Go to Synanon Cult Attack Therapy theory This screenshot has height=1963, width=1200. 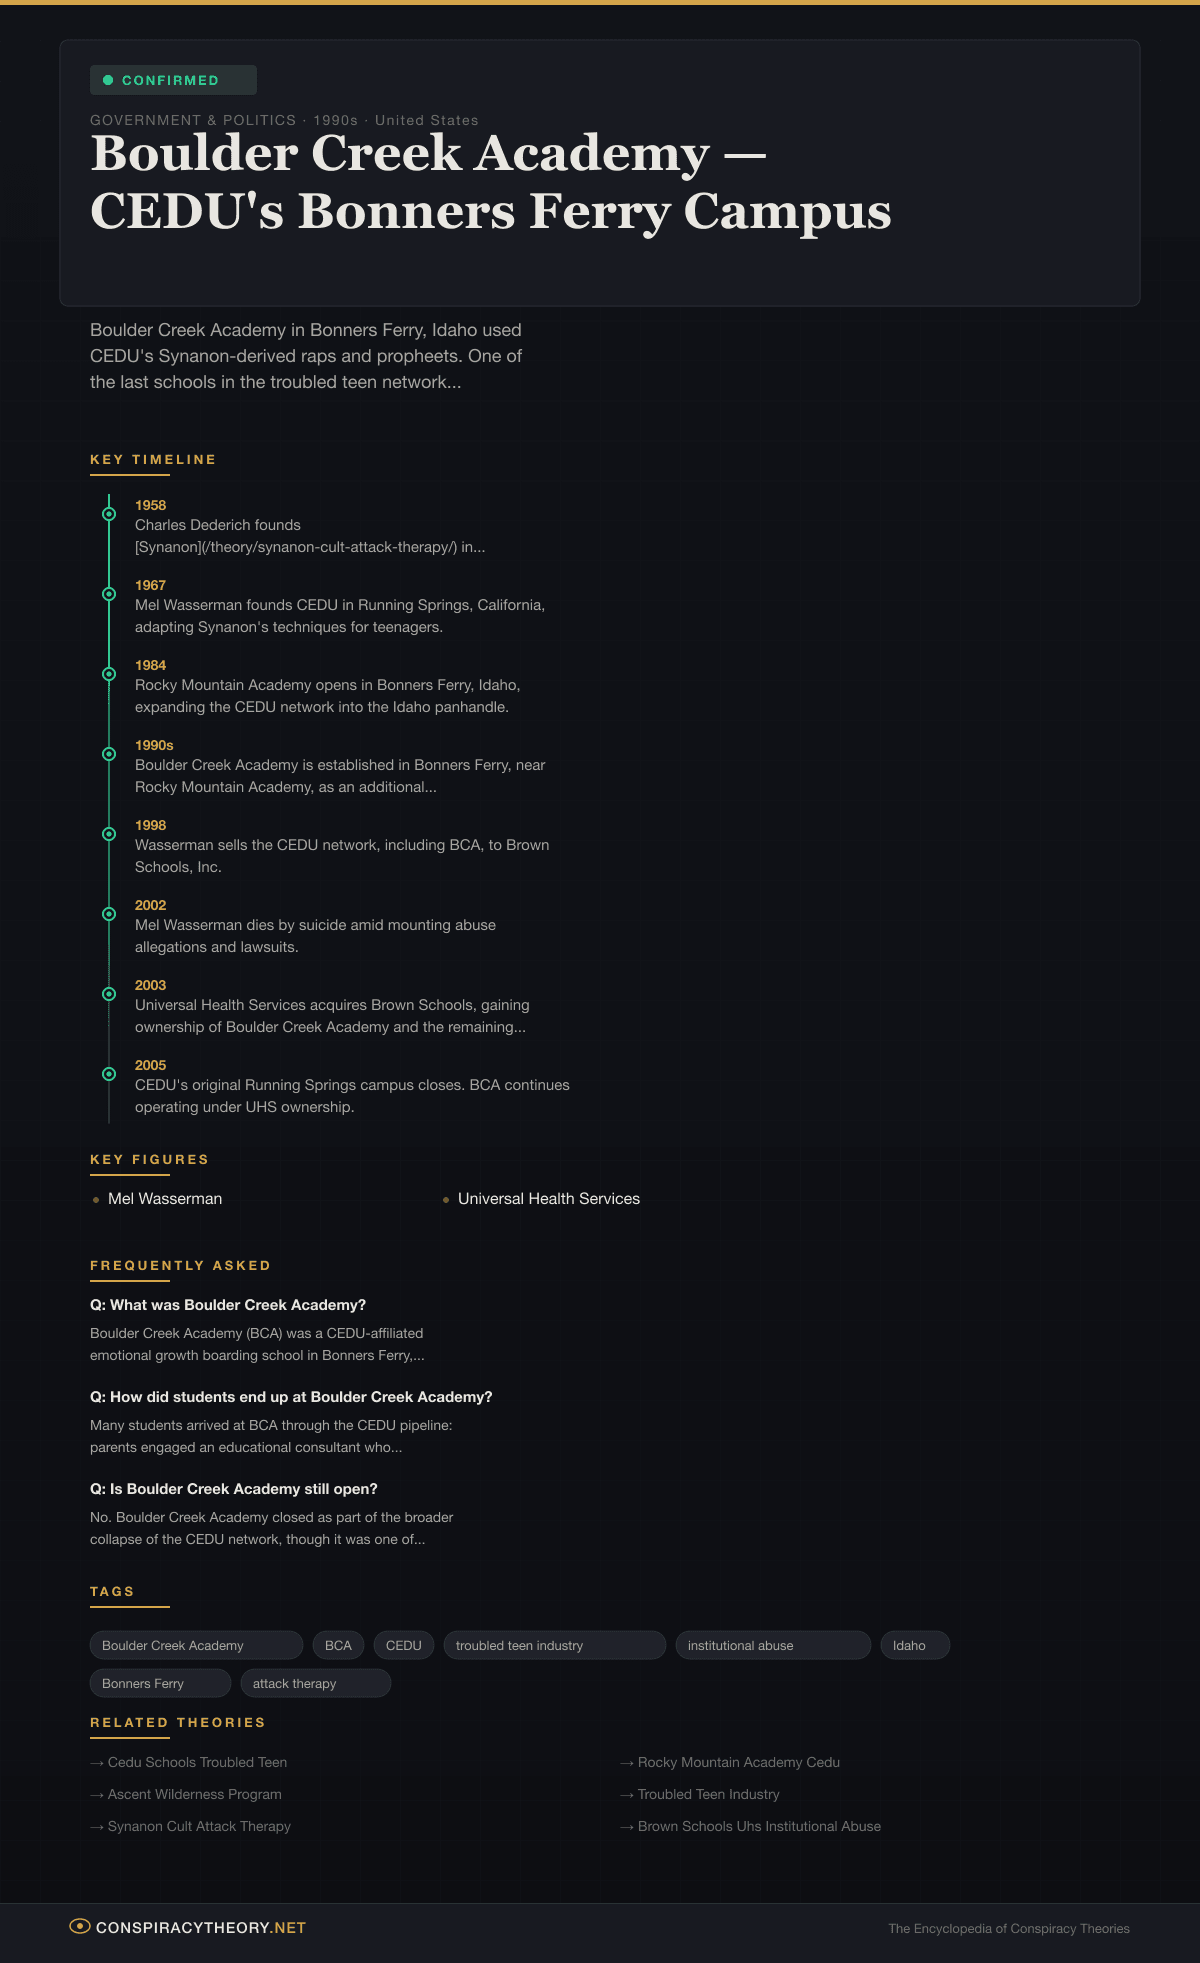click(x=199, y=1826)
